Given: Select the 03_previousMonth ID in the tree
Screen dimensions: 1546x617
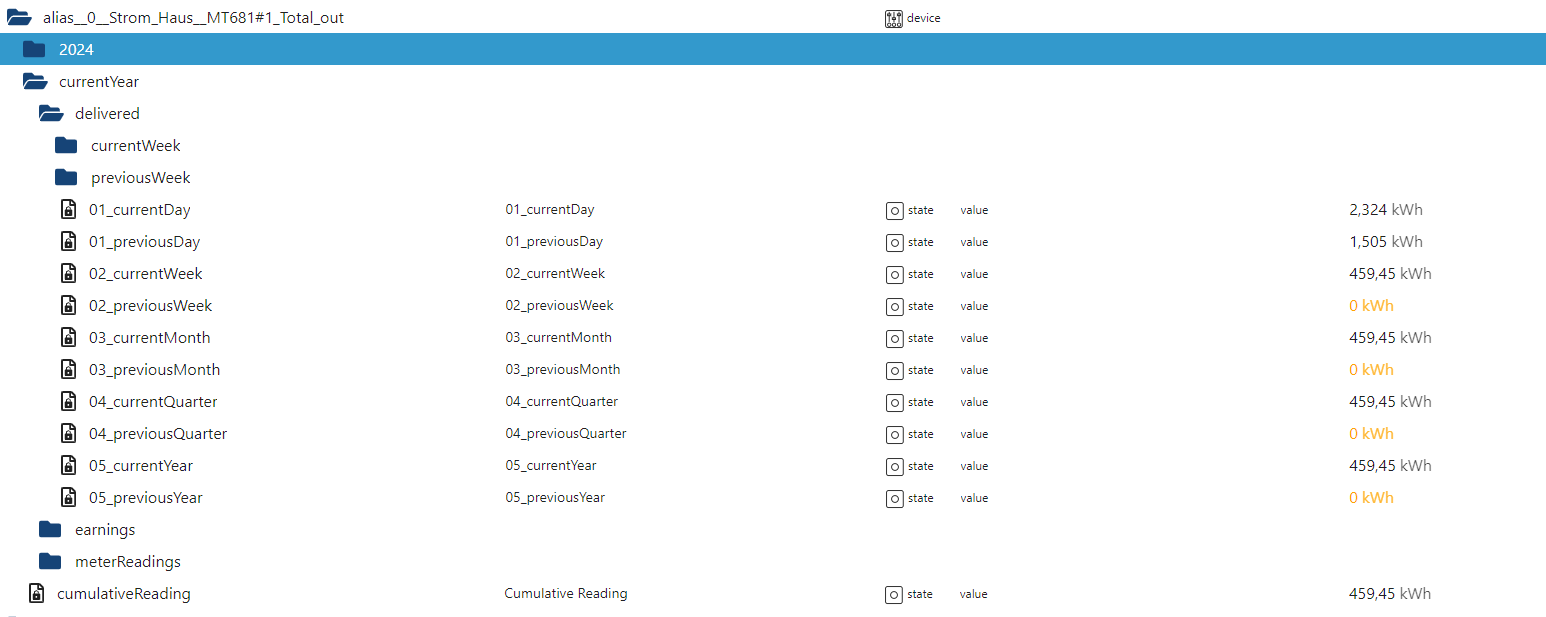Looking at the screenshot, I should click(x=155, y=370).
